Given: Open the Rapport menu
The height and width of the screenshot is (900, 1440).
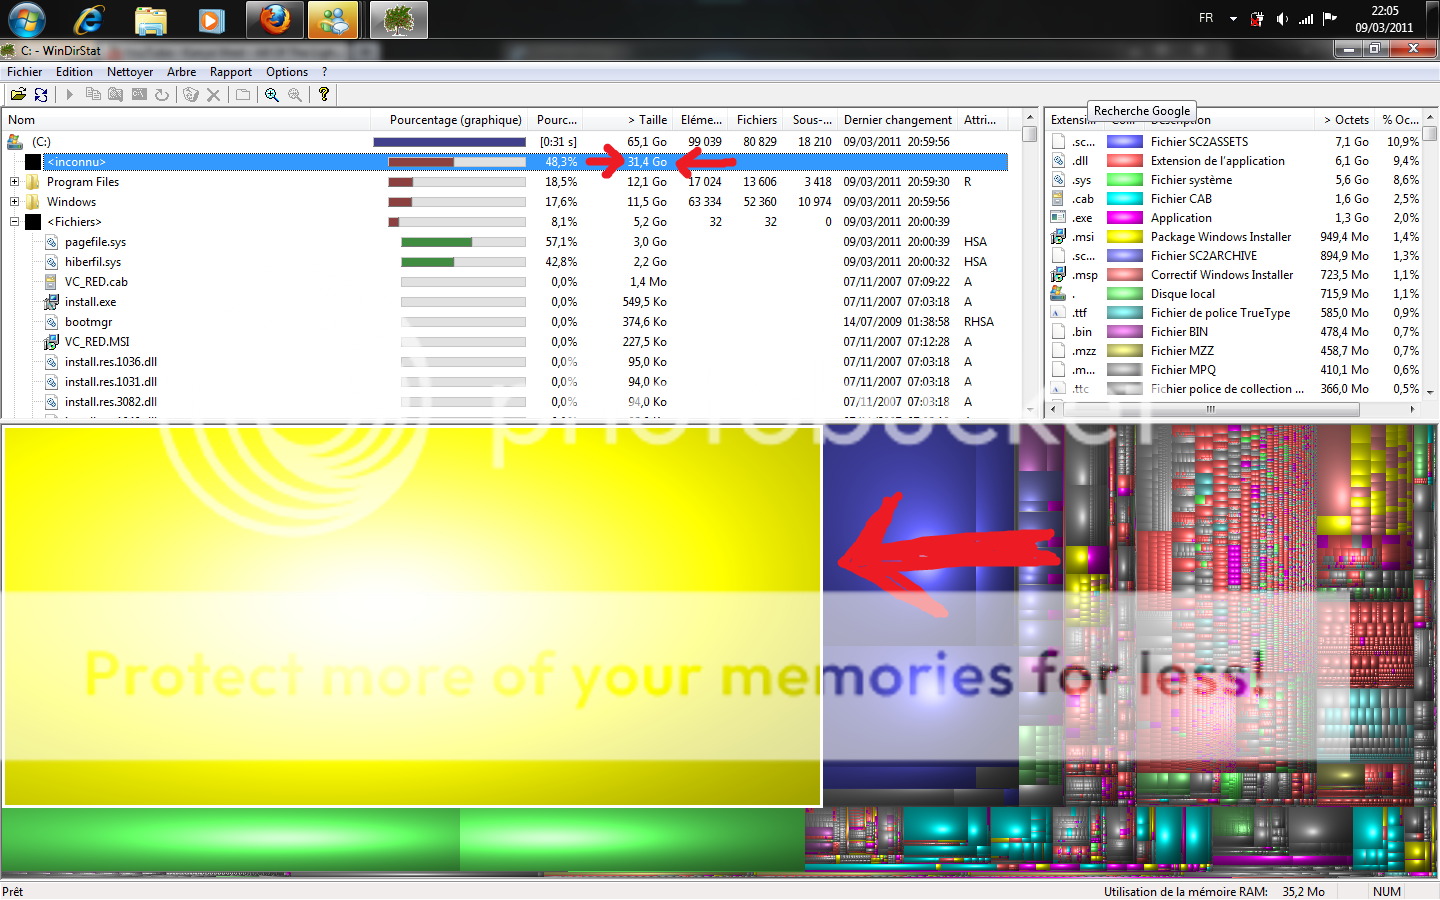Looking at the screenshot, I should (230, 72).
